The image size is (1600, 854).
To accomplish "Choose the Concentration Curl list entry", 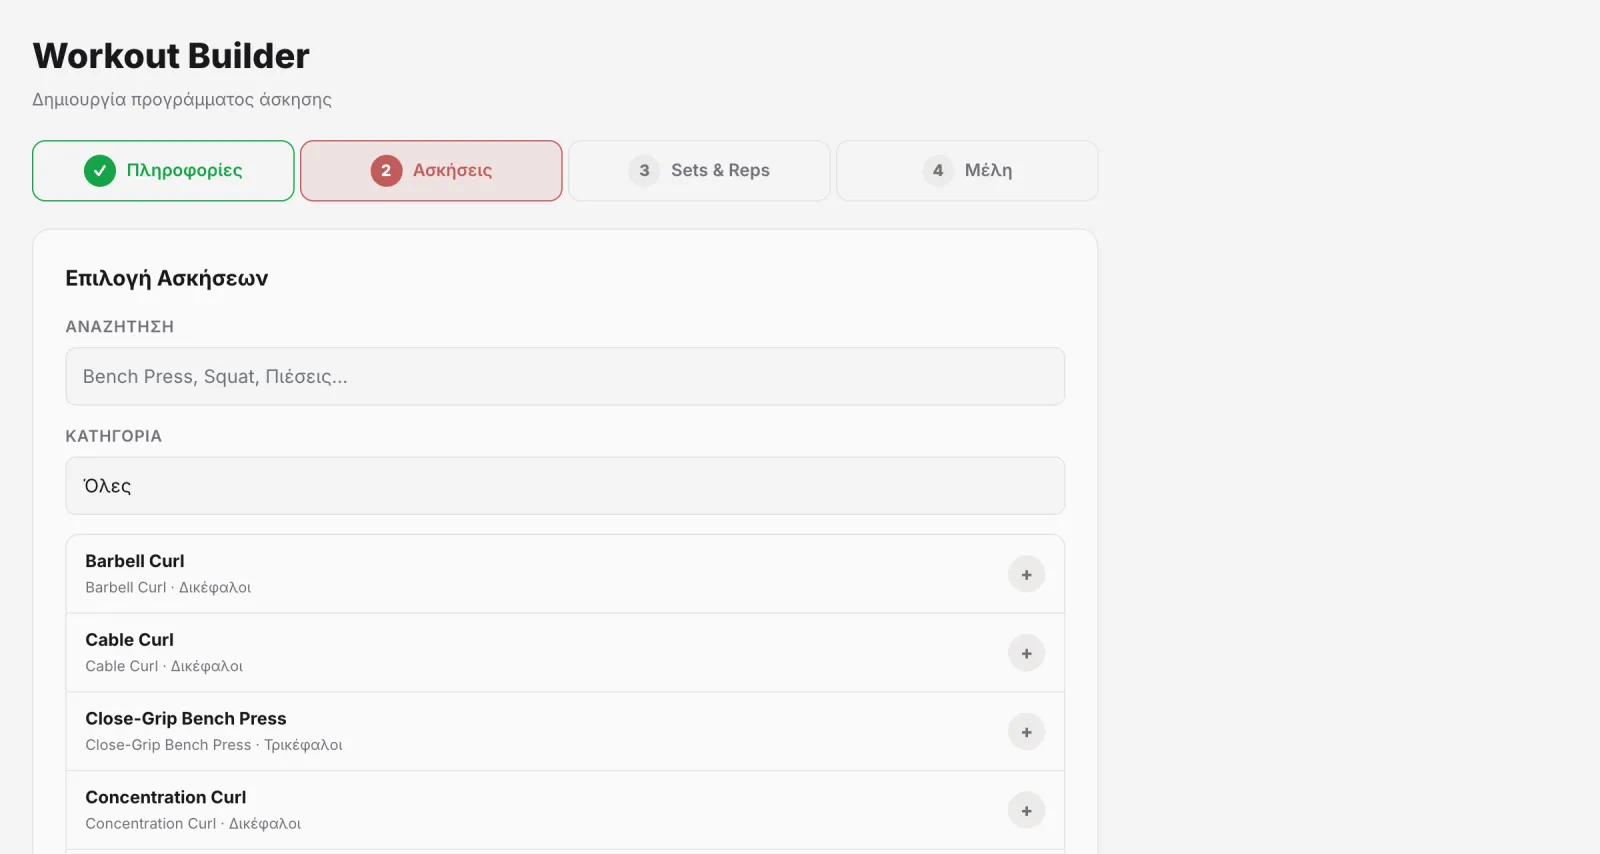I will pyautogui.click(x=565, y=810).
